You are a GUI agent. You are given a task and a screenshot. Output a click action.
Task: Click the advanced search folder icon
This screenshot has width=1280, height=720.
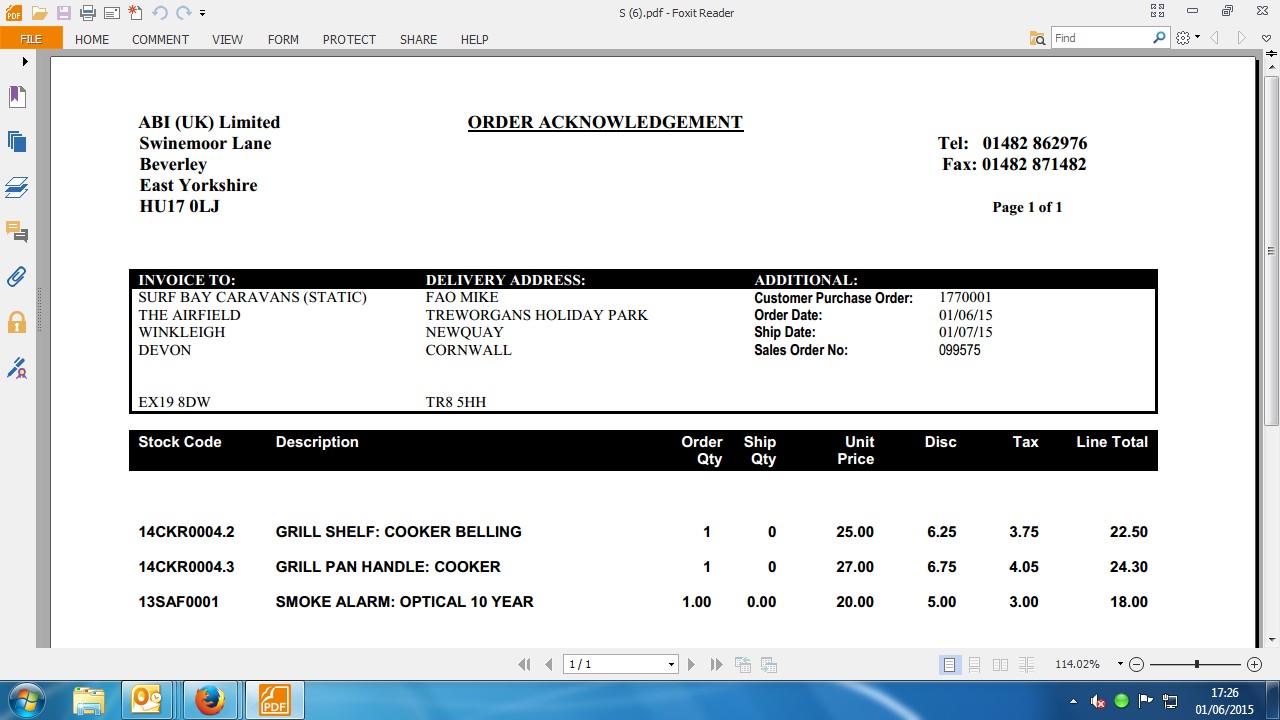[1037, 38]
